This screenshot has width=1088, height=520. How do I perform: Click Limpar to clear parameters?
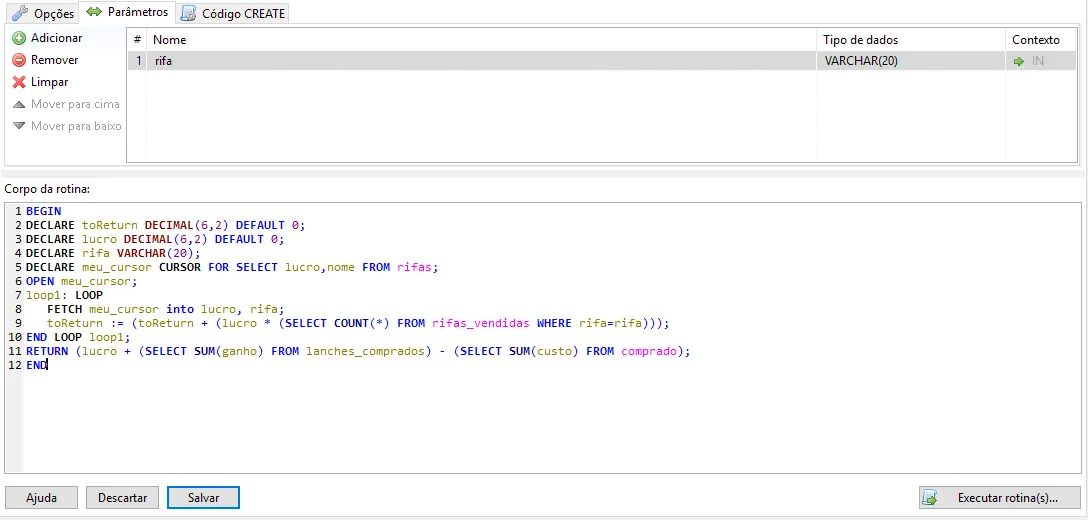tap(49, 82)
